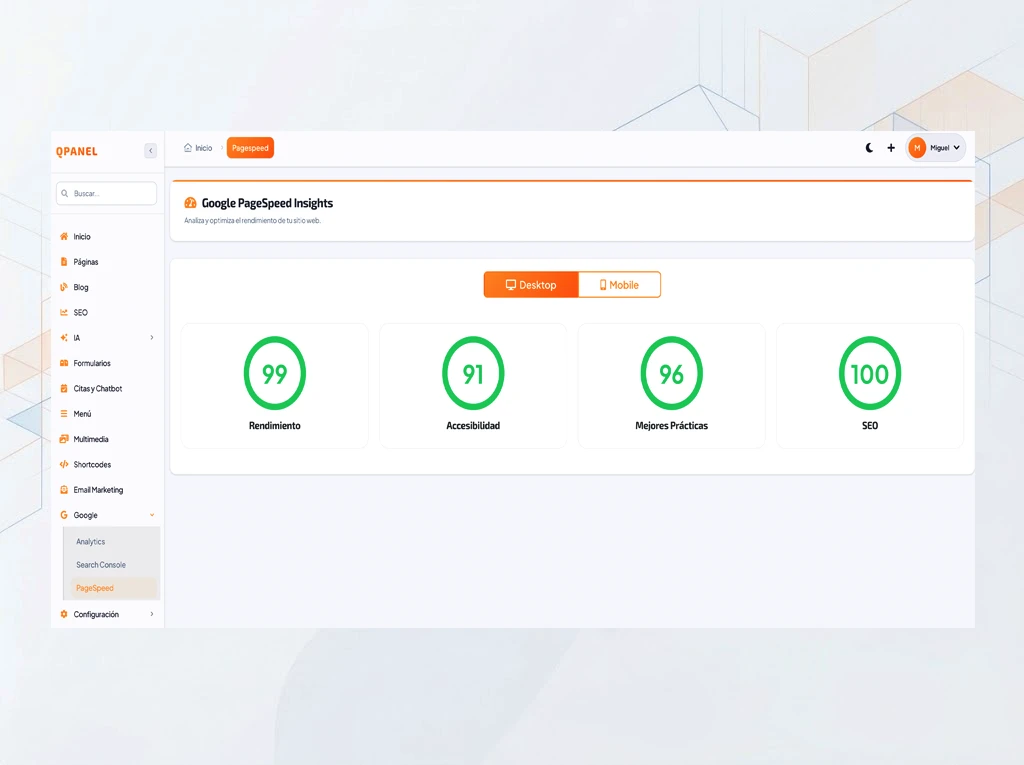
Task: Click the Multimedia label in sidebar
Action: (91, 439)
